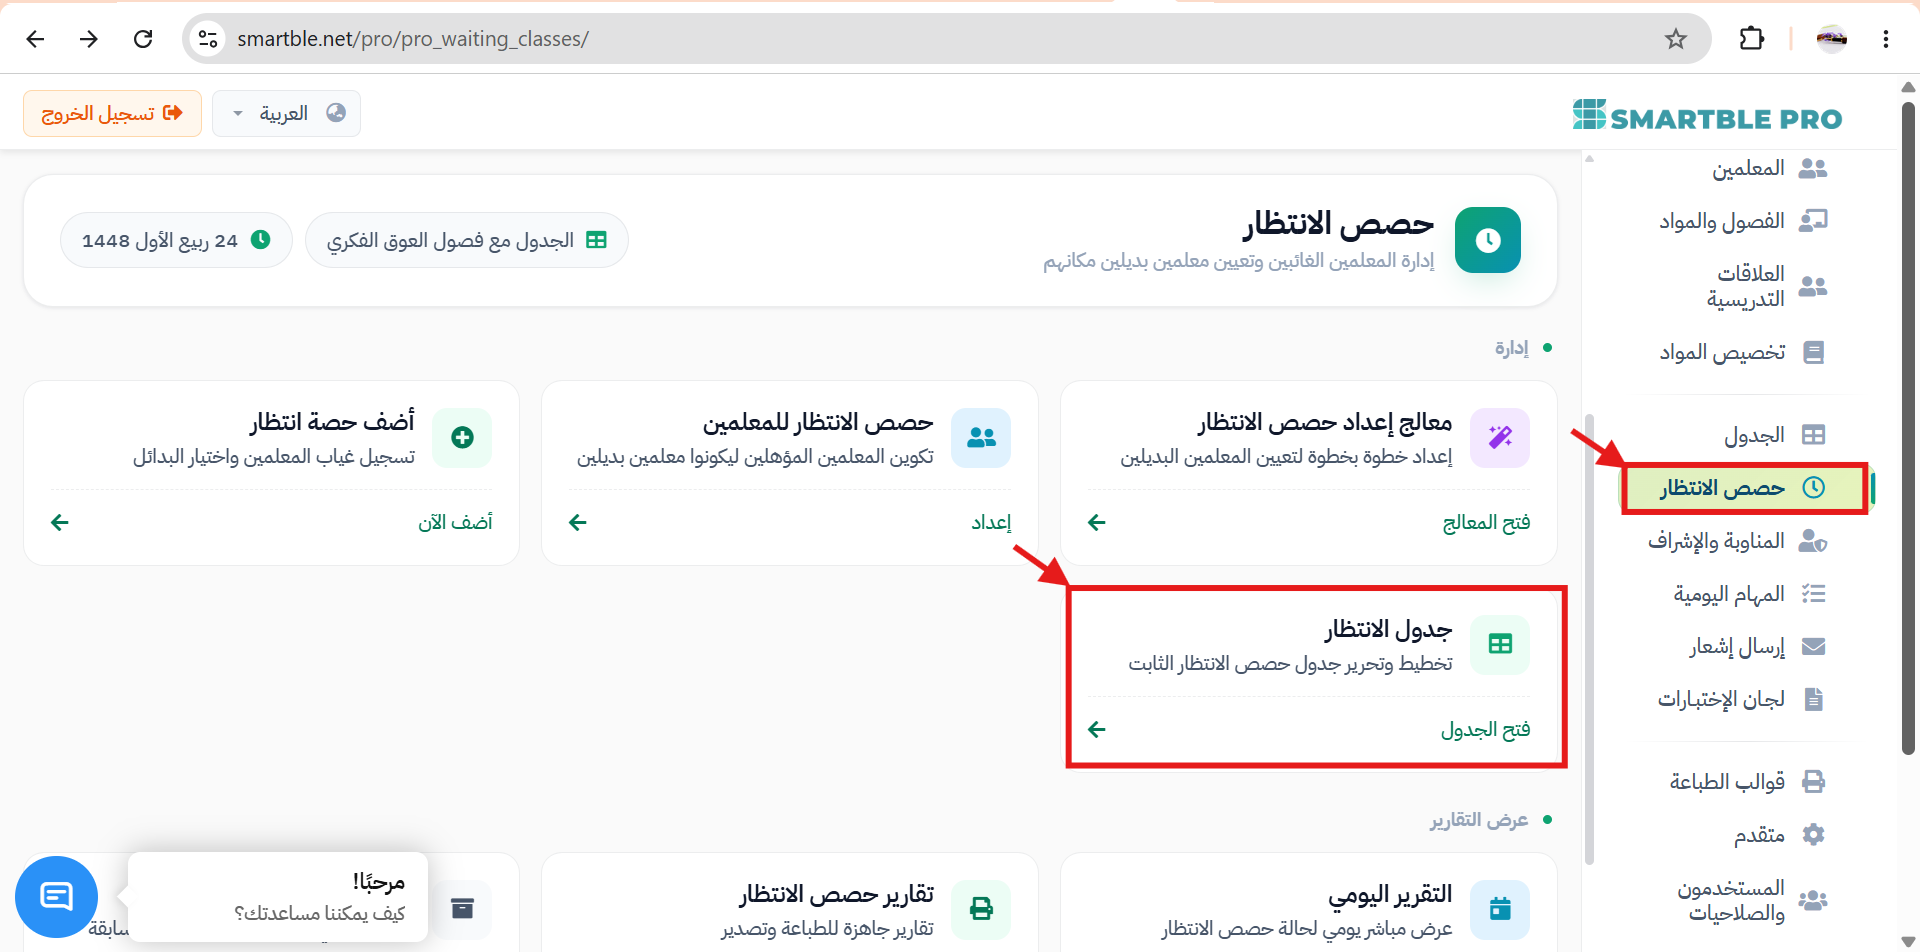Screen dimensions: 1920x952
Task: Click the إدارة section label
Action: coord(1512,348)
